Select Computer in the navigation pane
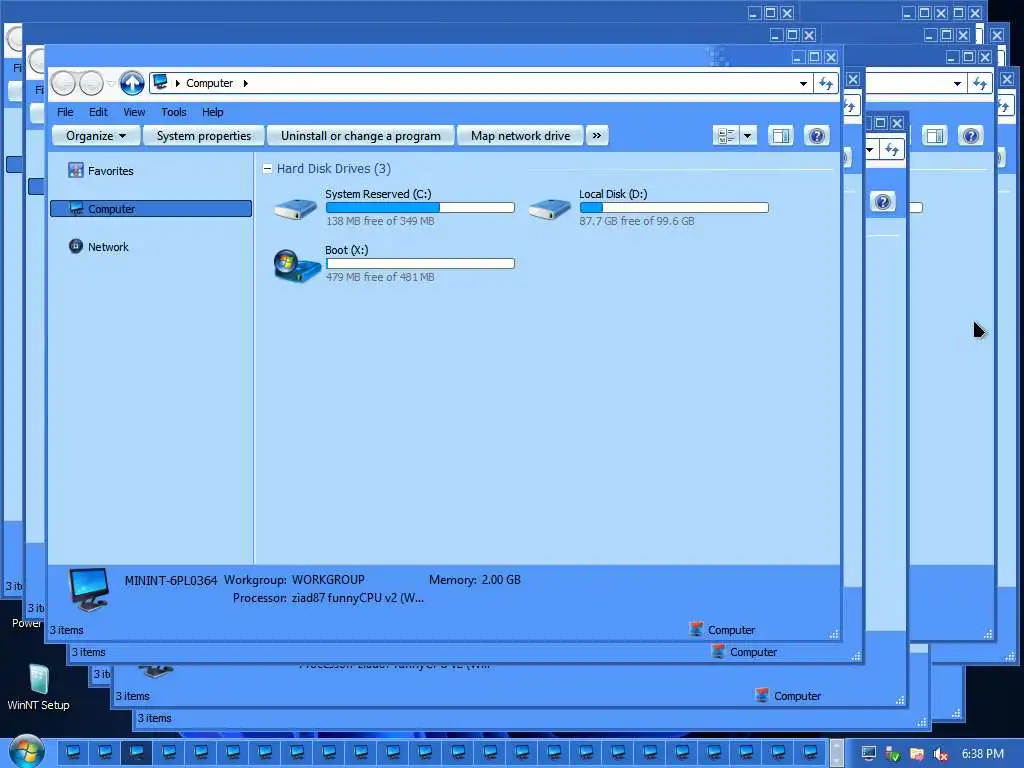Image resolution: width=1024 pixels, height=768 pixels. pyautogui.click(x=151, y=208)
